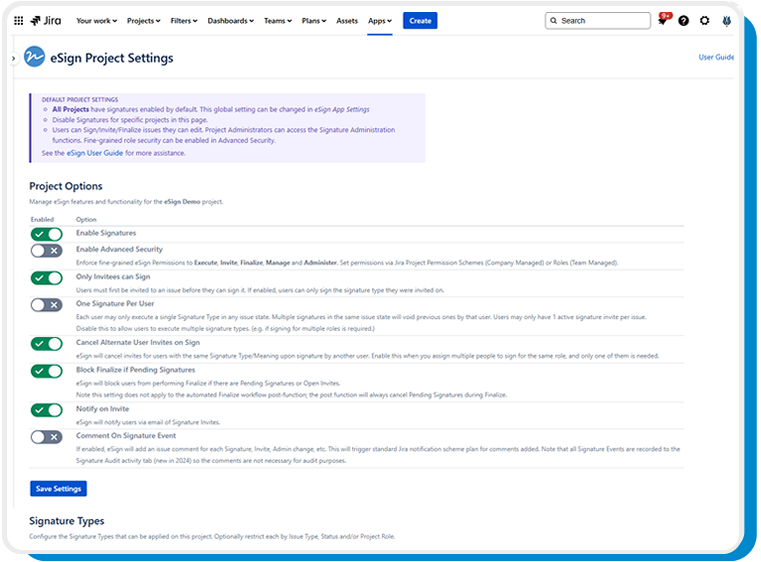Turn off Notify on Invite toggle
The height and width of the screenshot is (562, 761).
pos(47,410)
